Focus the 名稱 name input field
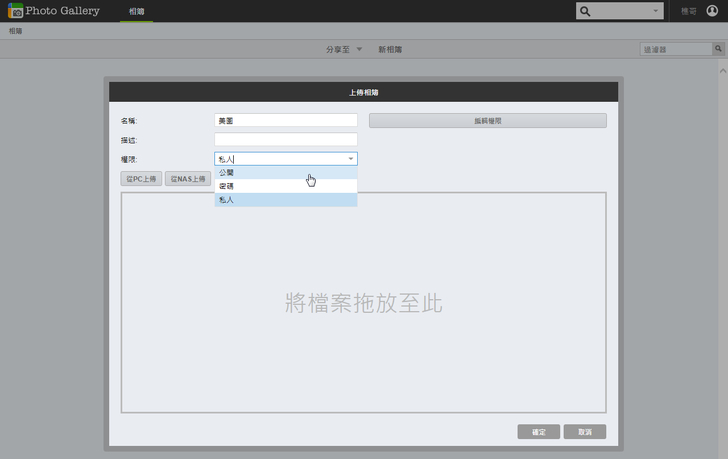 point(286,120)
